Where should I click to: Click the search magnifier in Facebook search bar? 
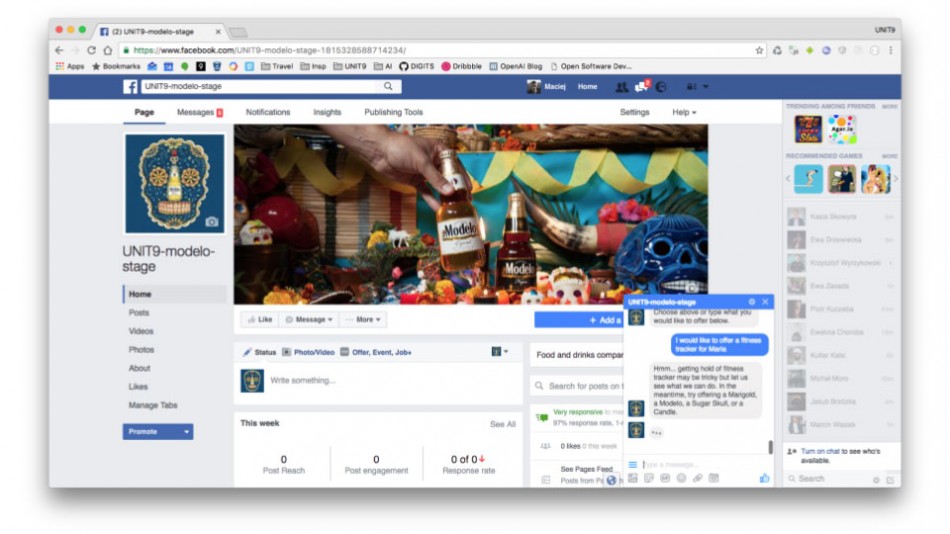coord(388,87)
